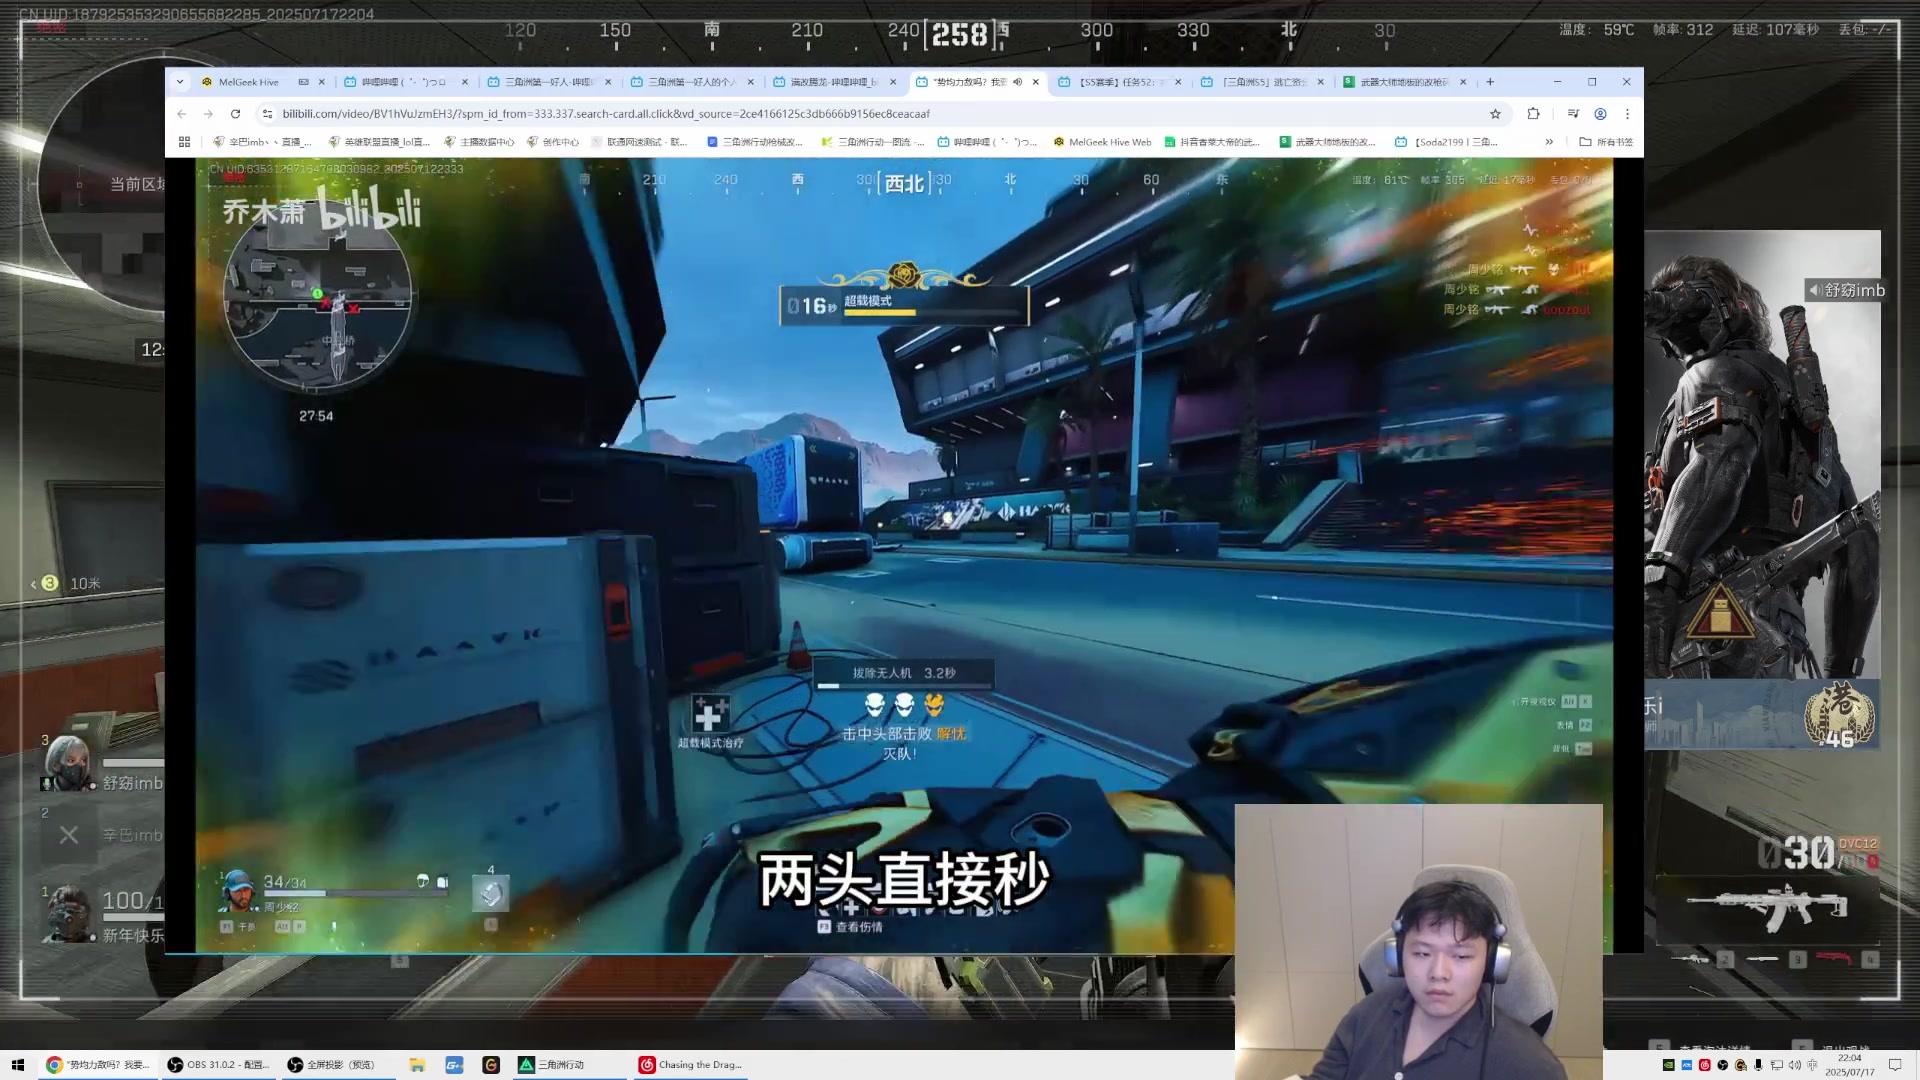The height and width of the screenshot is (1080, 1920).
Task: Switch to the 武器大师地板的改枪 tab
Action: (1406, 82)
